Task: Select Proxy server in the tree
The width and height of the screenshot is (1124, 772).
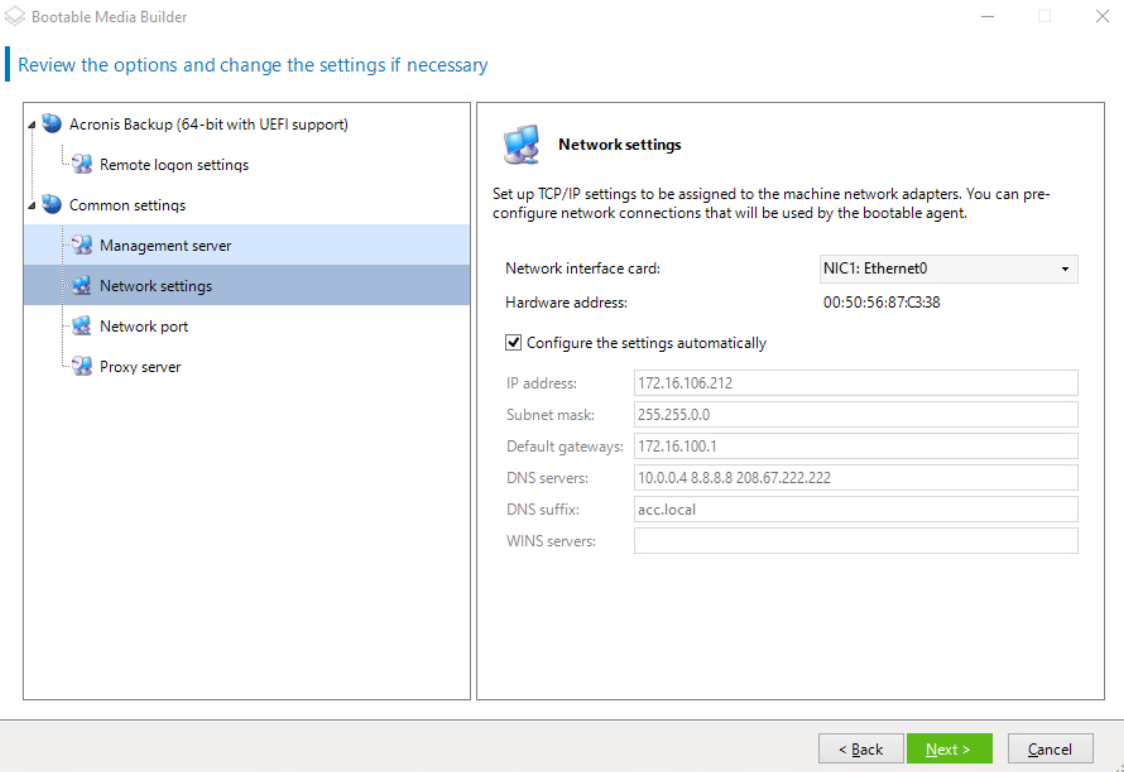Action: (x=140, y=367)
